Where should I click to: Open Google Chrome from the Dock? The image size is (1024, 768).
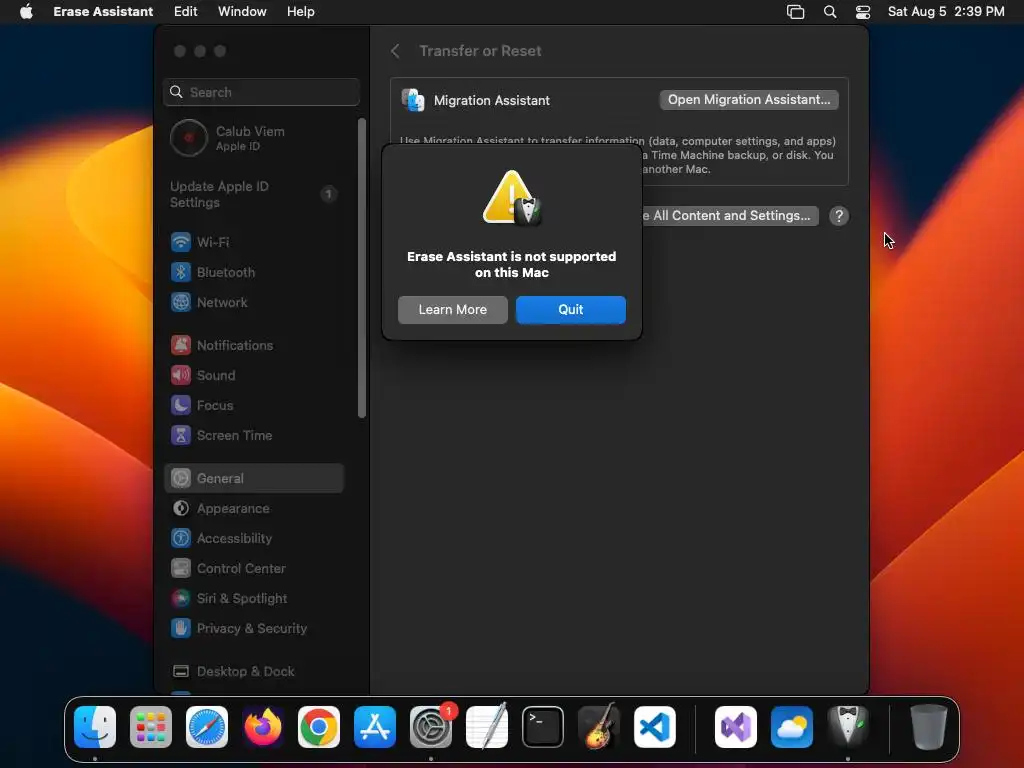(x=319, y=727)
